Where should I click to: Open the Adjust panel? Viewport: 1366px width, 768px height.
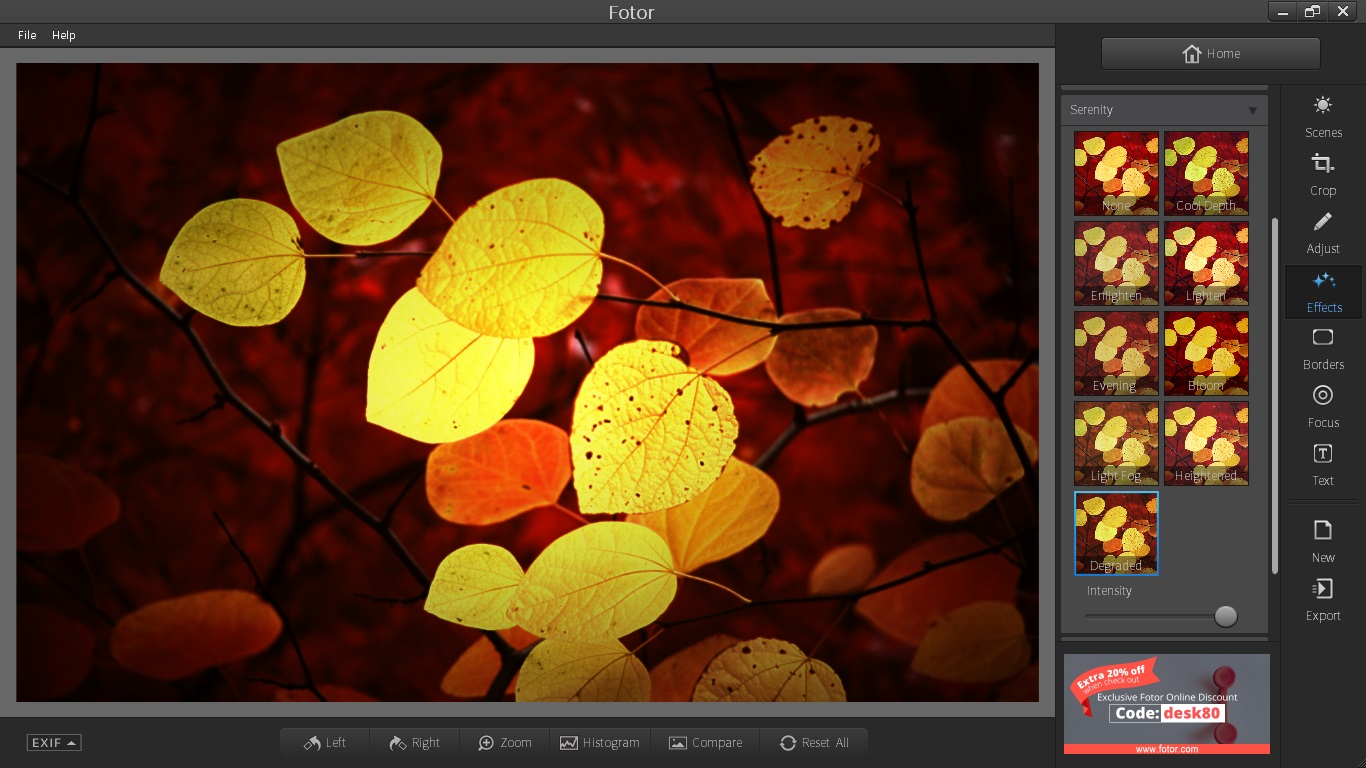pyautogui.click(x=1323, y=233)
